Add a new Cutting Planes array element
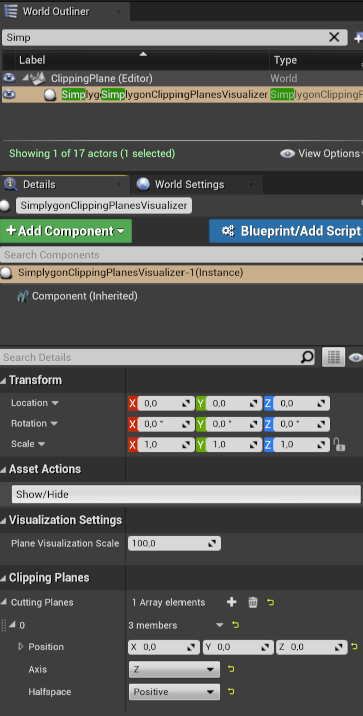The height and width of the screenshot is (716, 363). pos(231,602)
